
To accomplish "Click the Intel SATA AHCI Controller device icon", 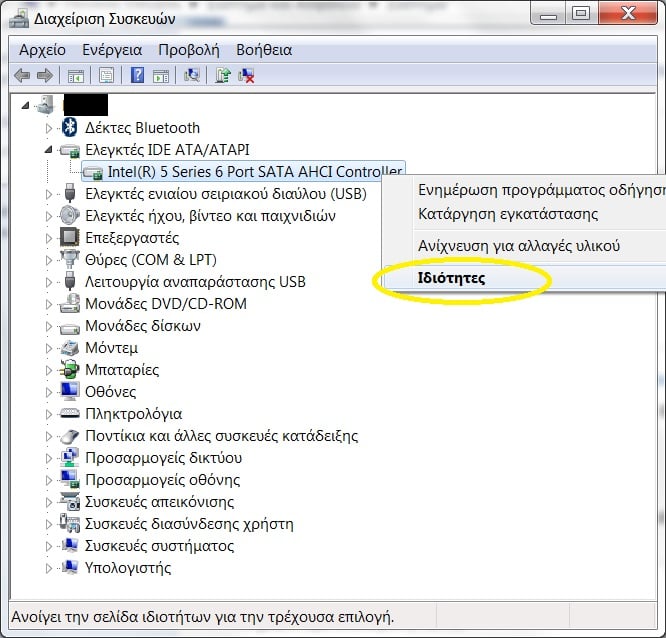I will tap(92, 172).
